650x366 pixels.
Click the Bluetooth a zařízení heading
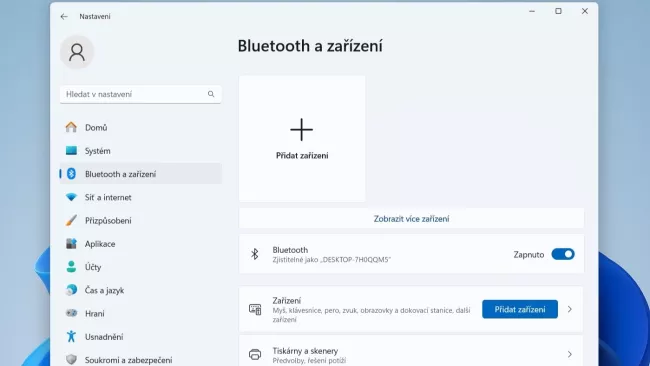click(x=310, y=46)
